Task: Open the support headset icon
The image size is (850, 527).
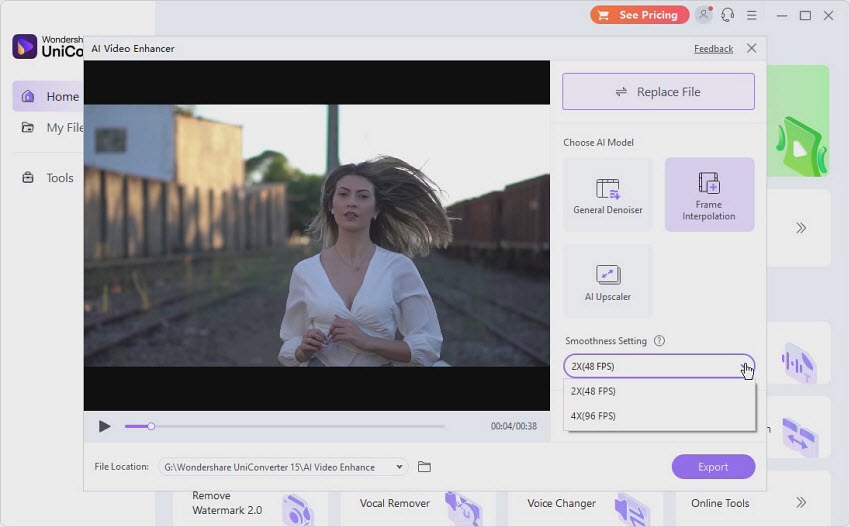Action: point(727,15)
